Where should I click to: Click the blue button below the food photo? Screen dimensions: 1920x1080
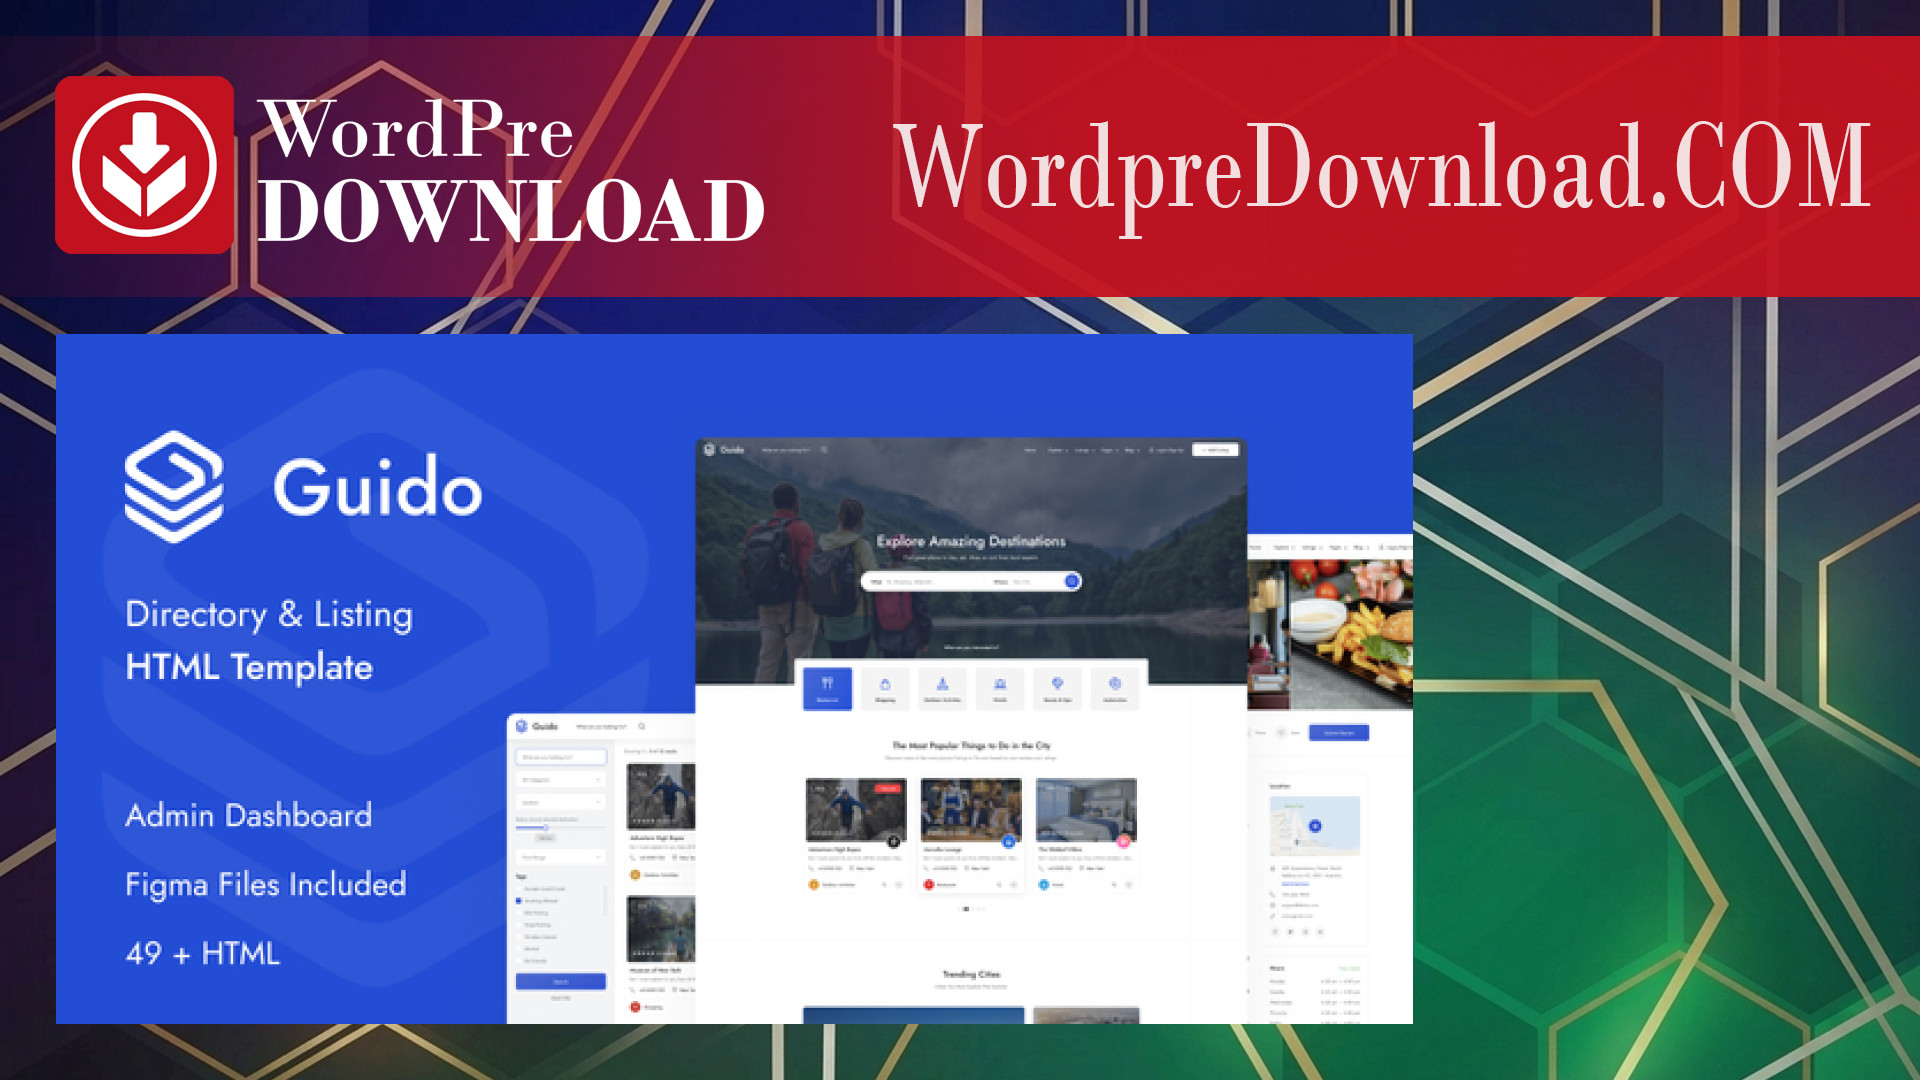(x=1339, y=733)
